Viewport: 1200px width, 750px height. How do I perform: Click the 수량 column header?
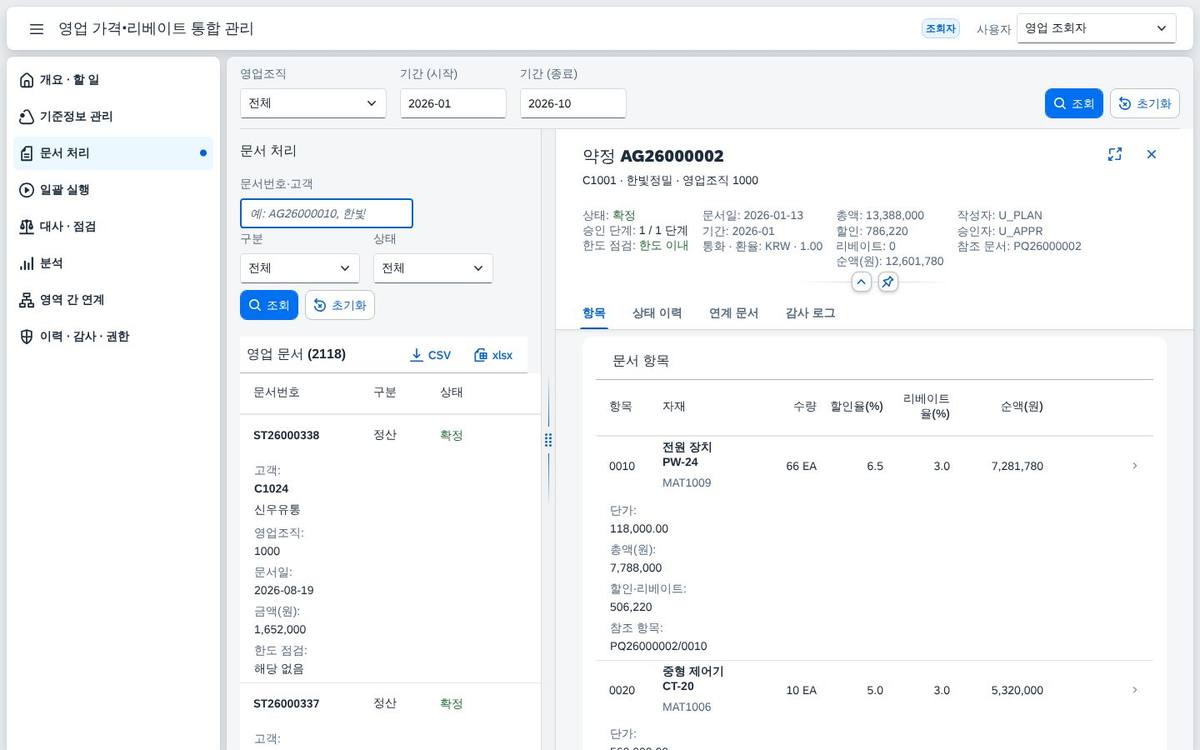[x=805, y=407]
